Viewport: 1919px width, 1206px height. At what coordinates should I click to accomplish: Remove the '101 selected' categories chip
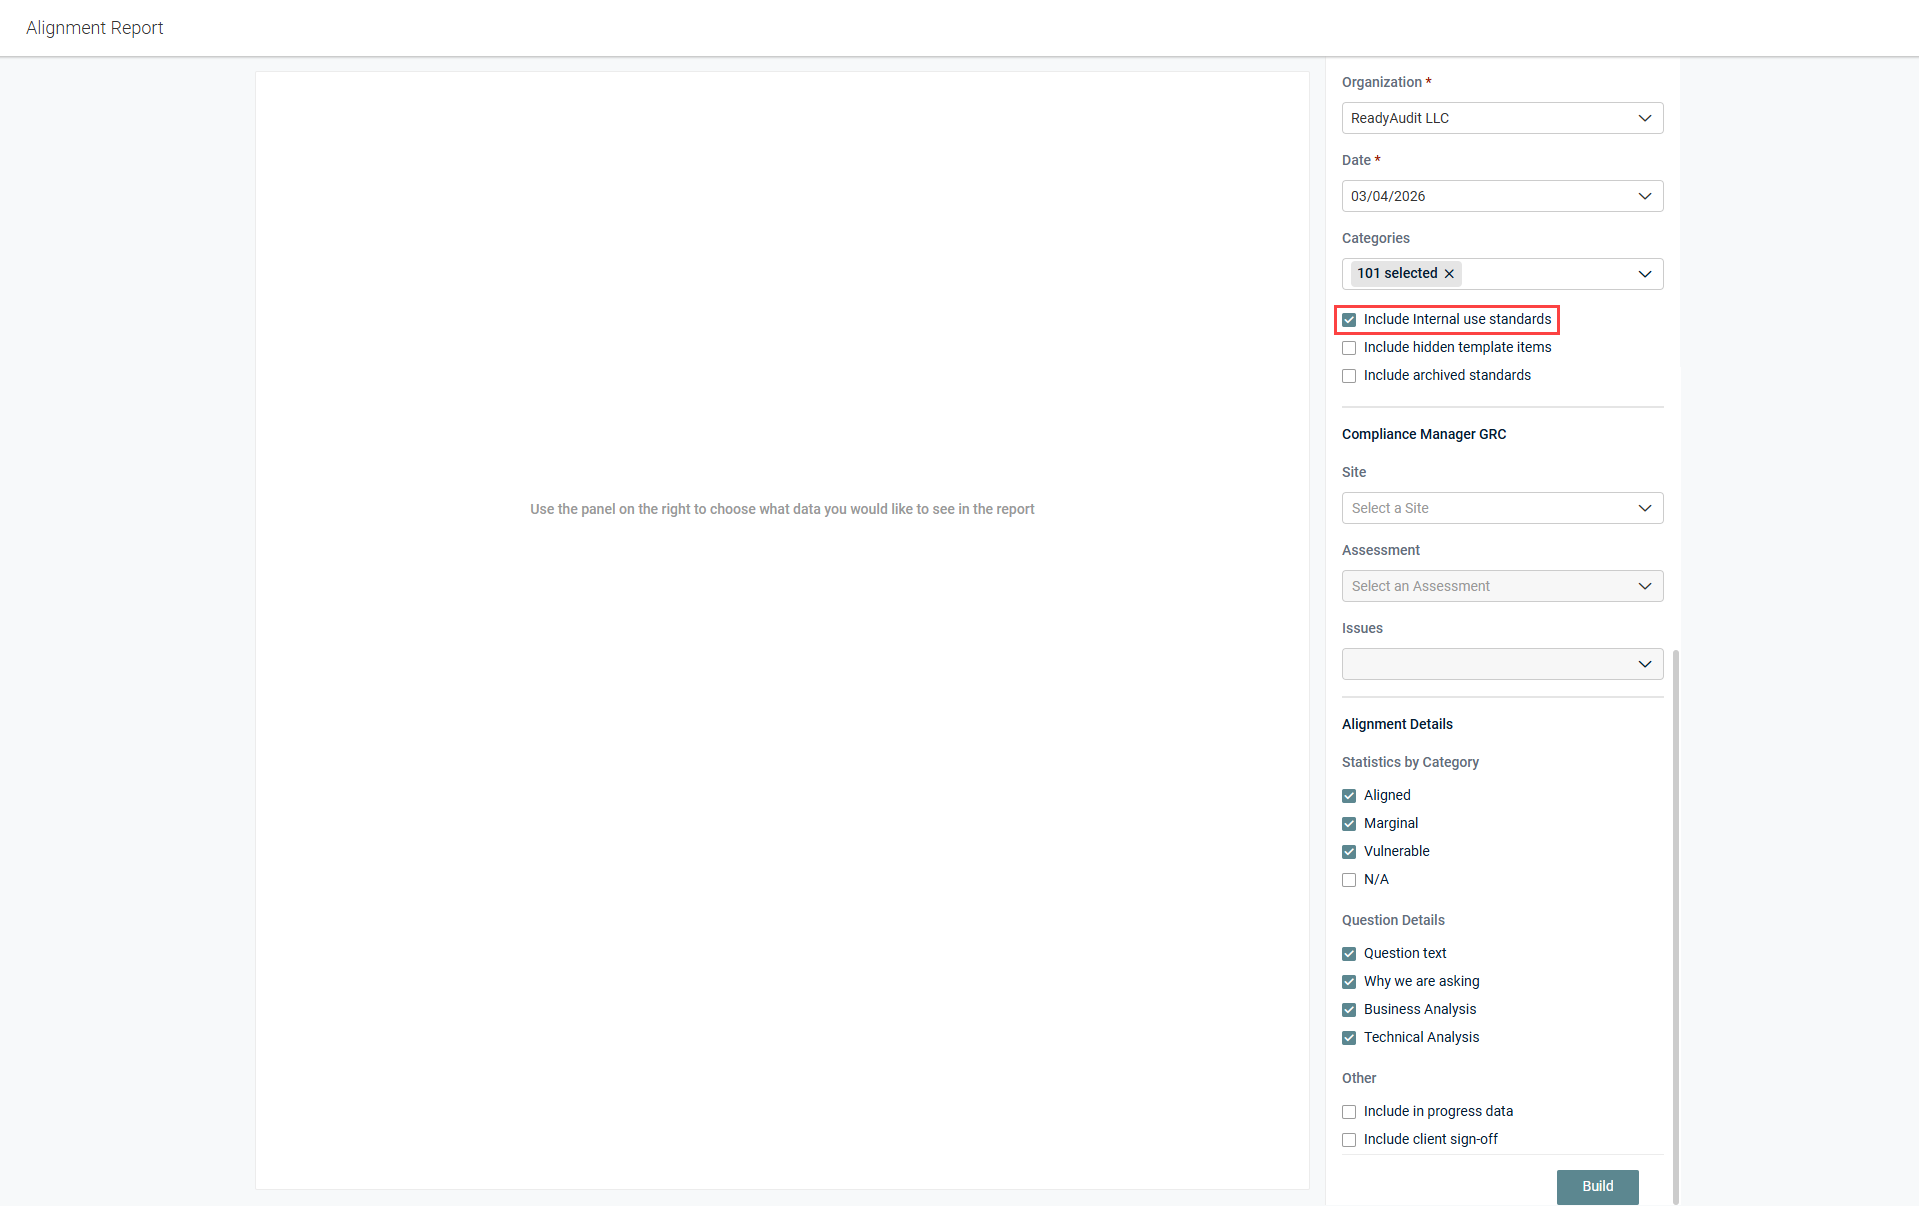[1449, 274]
